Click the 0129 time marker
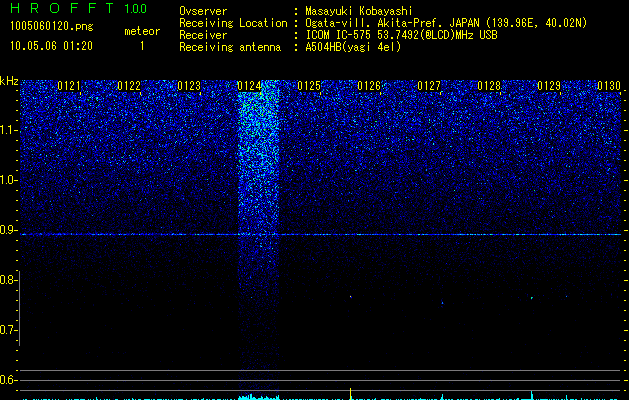 (549, 86)
